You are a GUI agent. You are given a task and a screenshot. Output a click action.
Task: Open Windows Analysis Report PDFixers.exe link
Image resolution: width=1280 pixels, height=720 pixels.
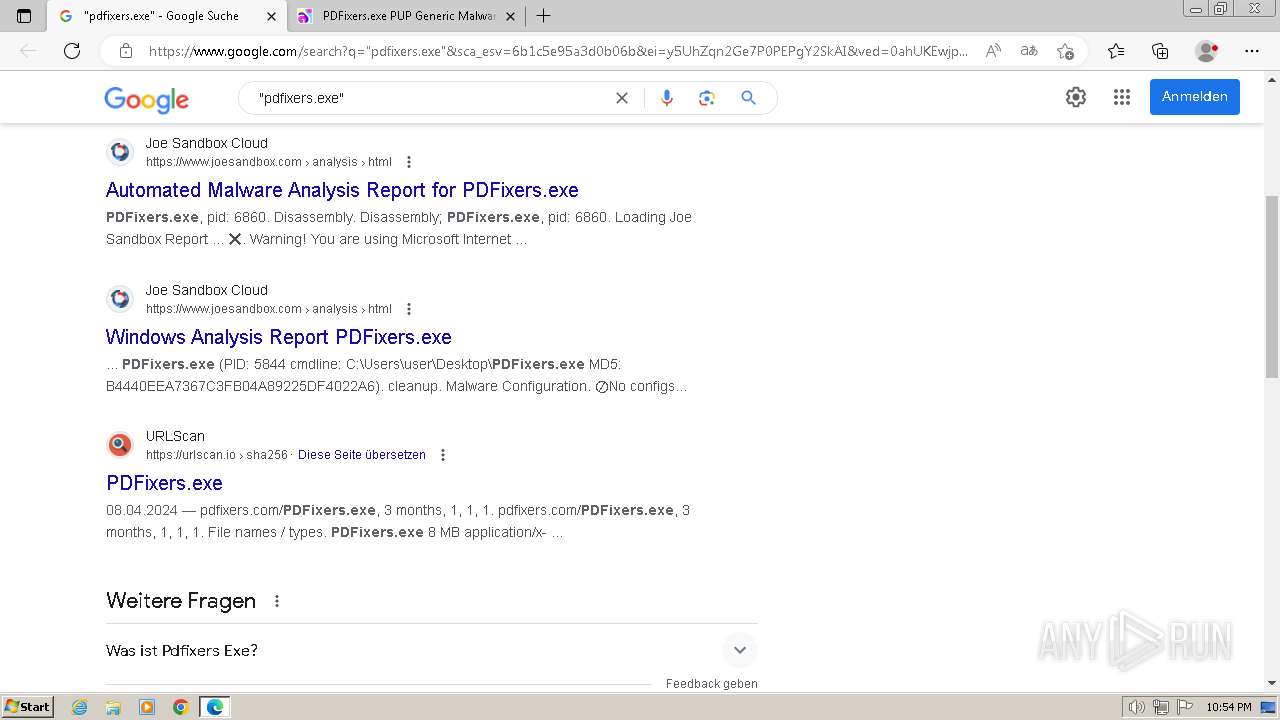(279, 337)
